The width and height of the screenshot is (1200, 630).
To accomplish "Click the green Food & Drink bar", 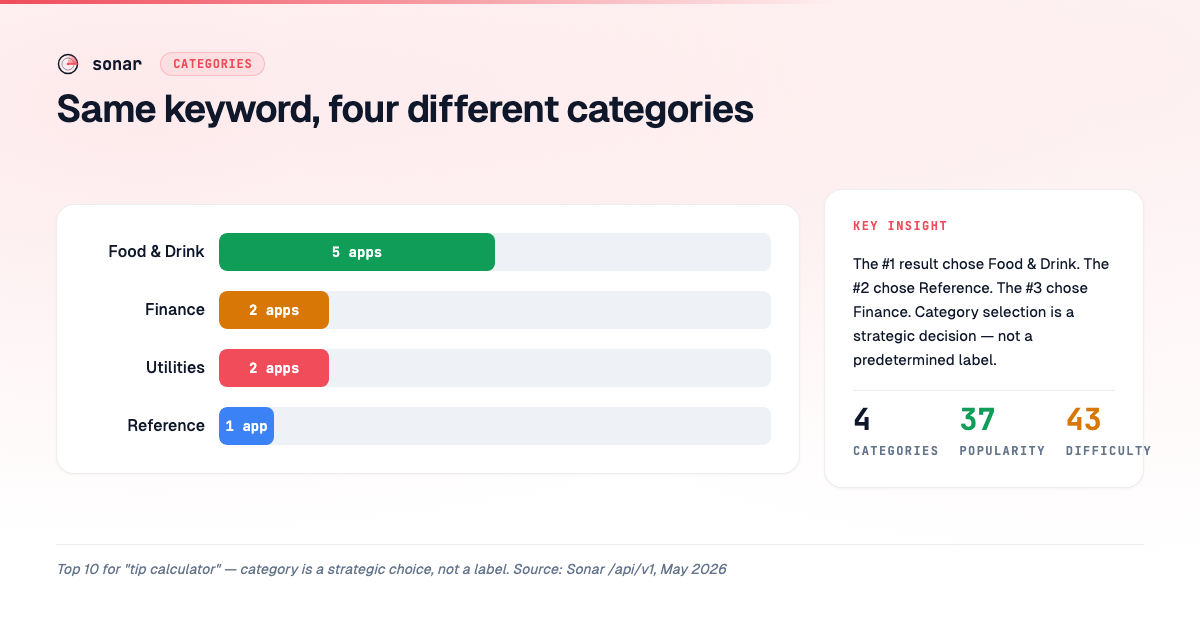I will pos(357,252).
